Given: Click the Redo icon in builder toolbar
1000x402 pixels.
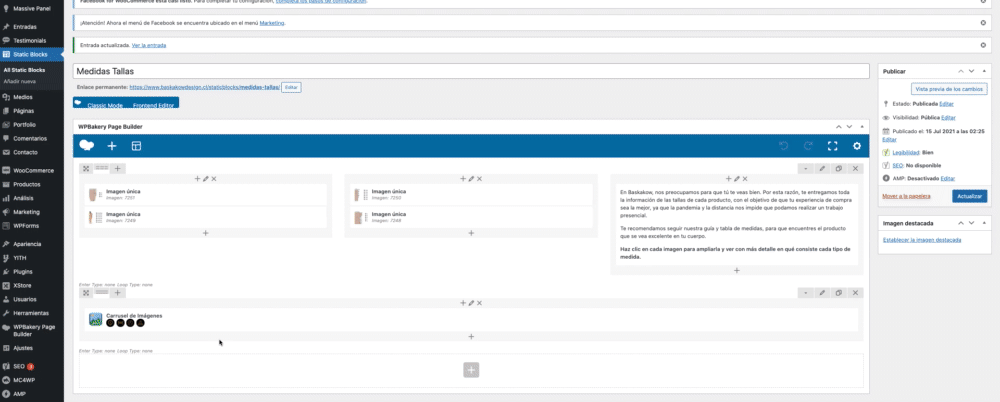Looking at the screenshot, I should coord(808,146).
